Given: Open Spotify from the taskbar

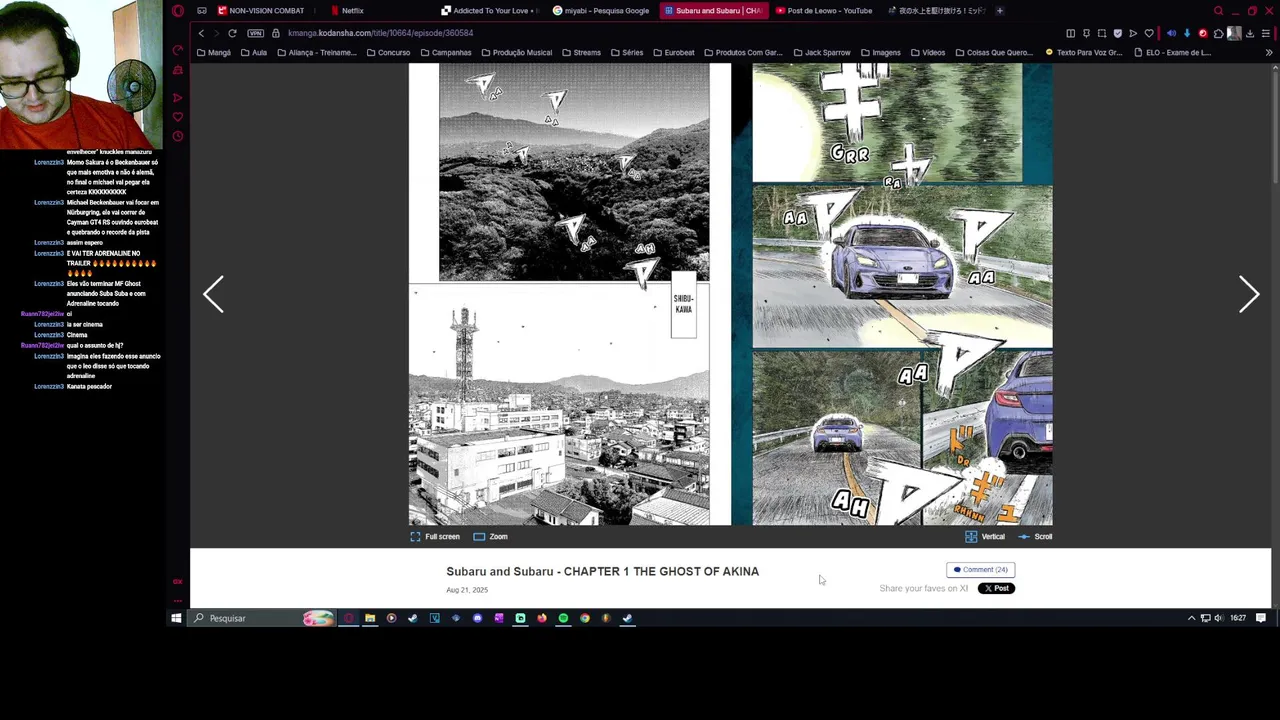Looking at the screenshot, I should [x=563, y=618].
